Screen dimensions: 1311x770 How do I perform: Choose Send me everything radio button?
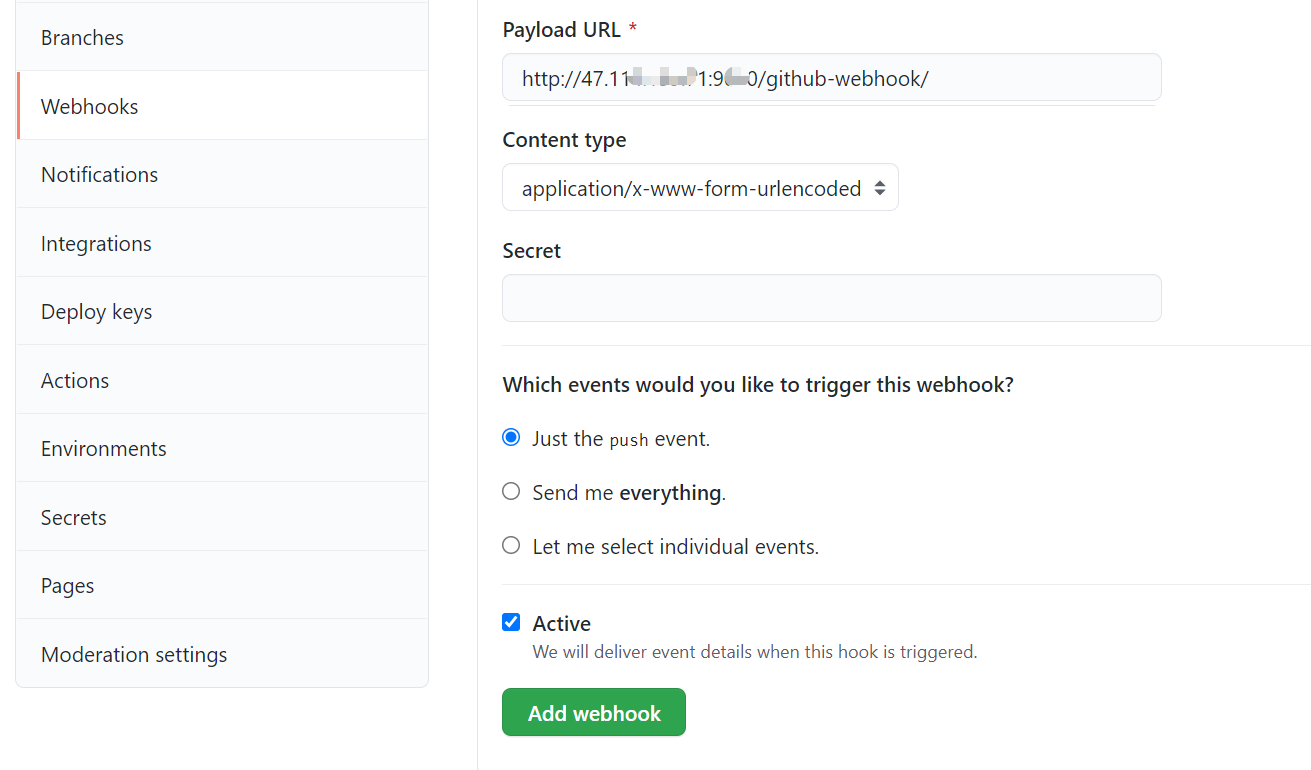click(x=511, y=491)
